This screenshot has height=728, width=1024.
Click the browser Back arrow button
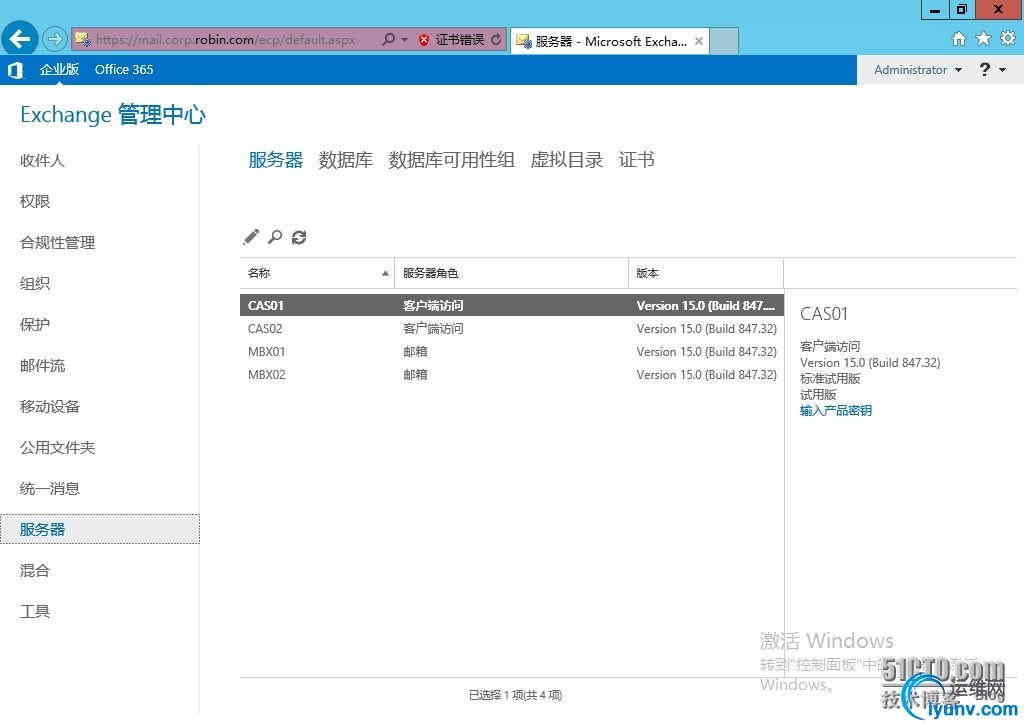click(19, 39)
